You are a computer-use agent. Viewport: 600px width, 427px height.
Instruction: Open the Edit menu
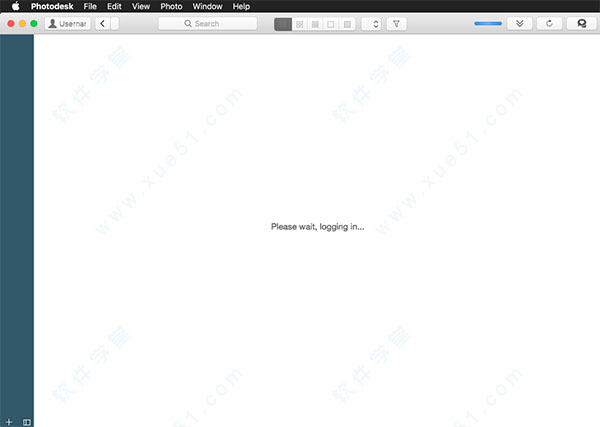tap(114, 7)
